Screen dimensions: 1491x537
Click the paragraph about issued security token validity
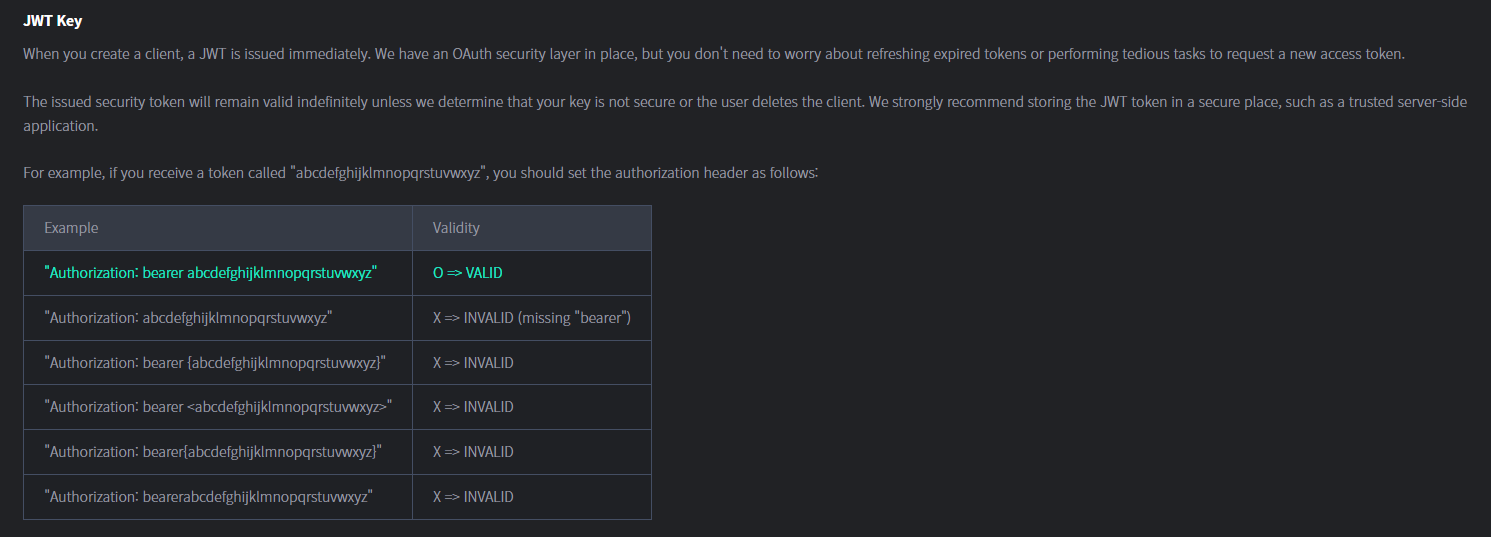745,114
